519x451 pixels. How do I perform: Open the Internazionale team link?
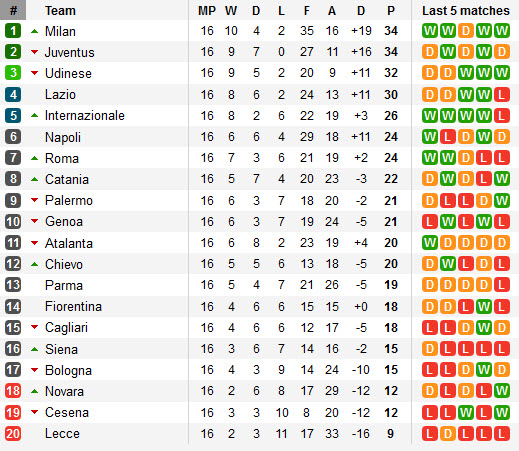coord(85,116)
